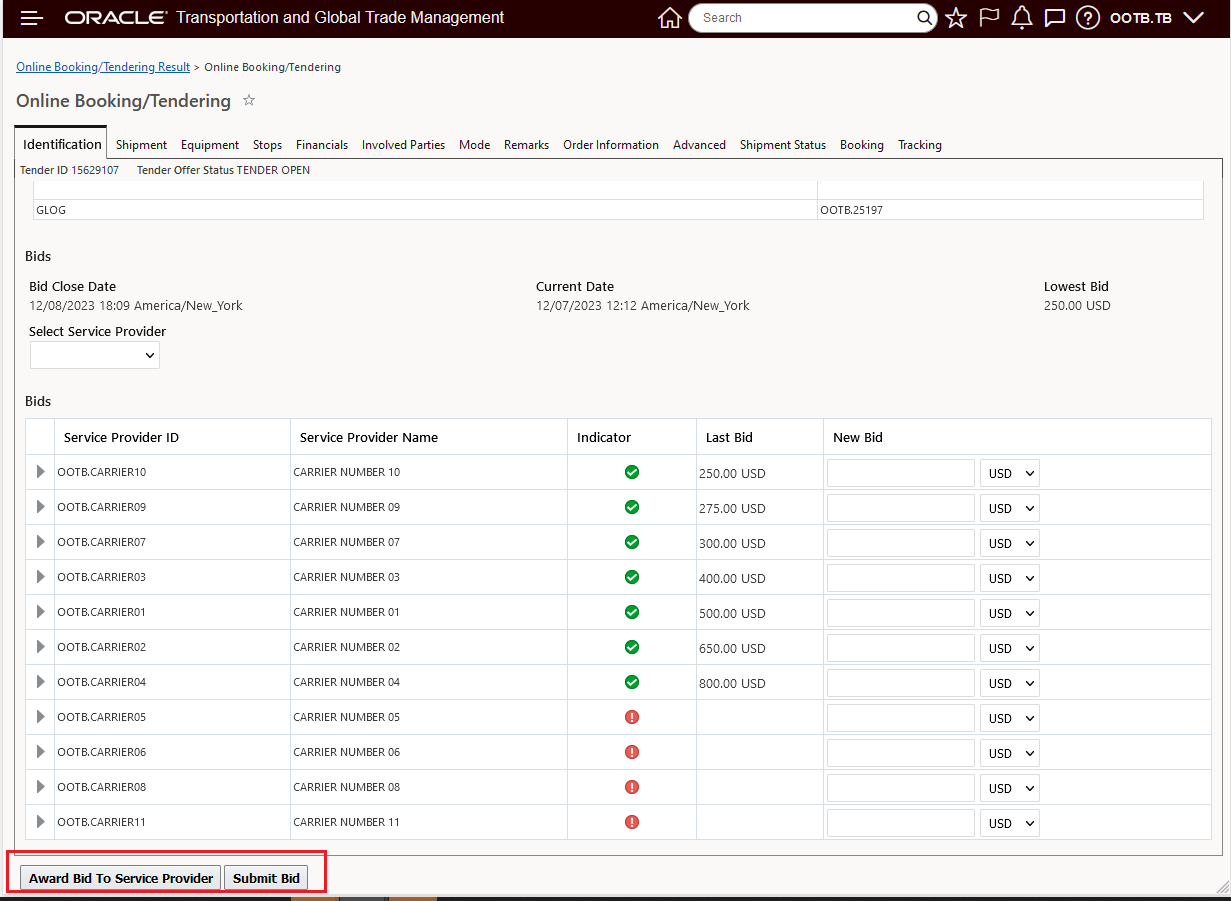Open the OOTB.TB user menu
The height and width of the screenshot is (901, 1231).
(x=1156, y=18)
